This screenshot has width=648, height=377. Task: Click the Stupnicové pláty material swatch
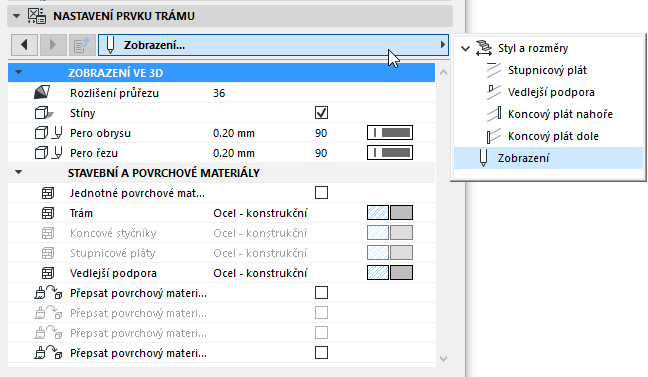(x=390, y=252)
